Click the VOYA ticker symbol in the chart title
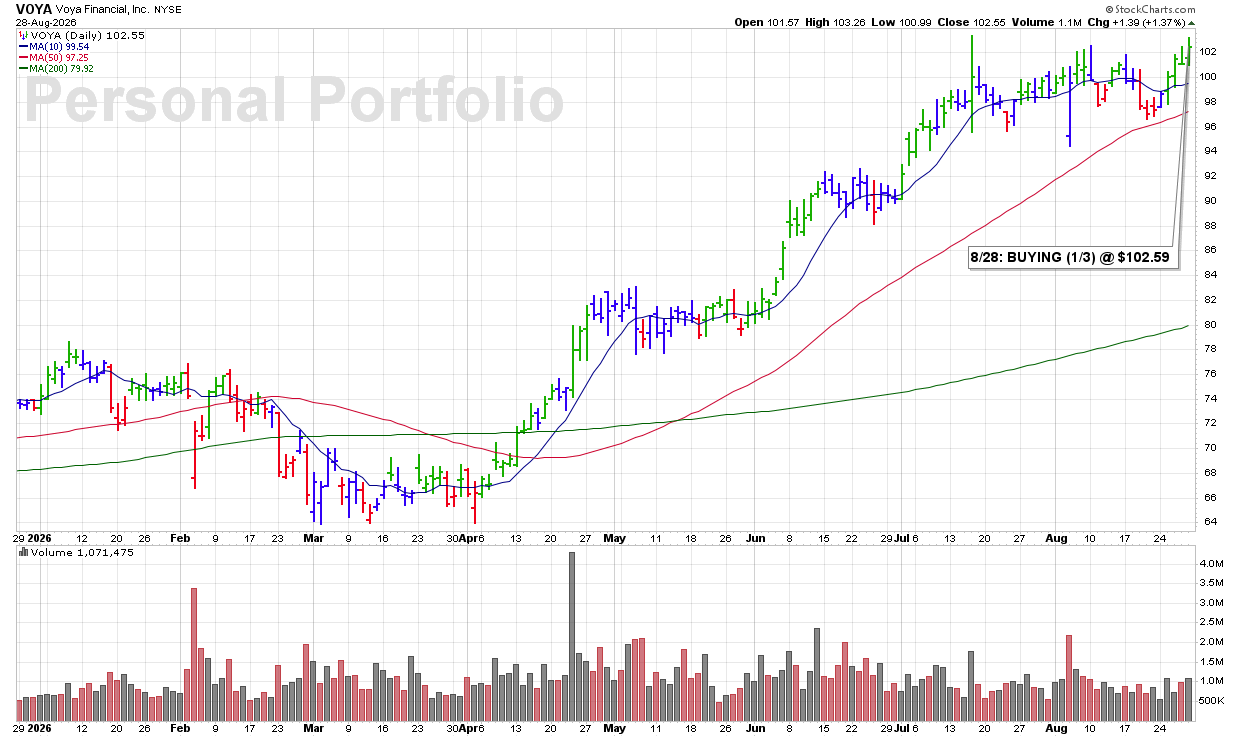The width and height of the screenshot is (1240, 737). click(34, 8)
